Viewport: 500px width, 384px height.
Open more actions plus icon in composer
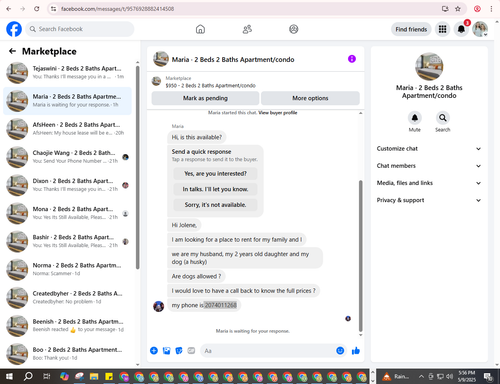click(154, 351)
